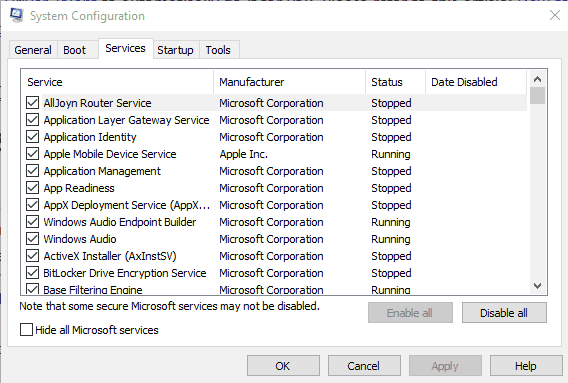The image size is (568, 383).
Task: Click the services list scrollbar thumb
Action: pos(538,95)
